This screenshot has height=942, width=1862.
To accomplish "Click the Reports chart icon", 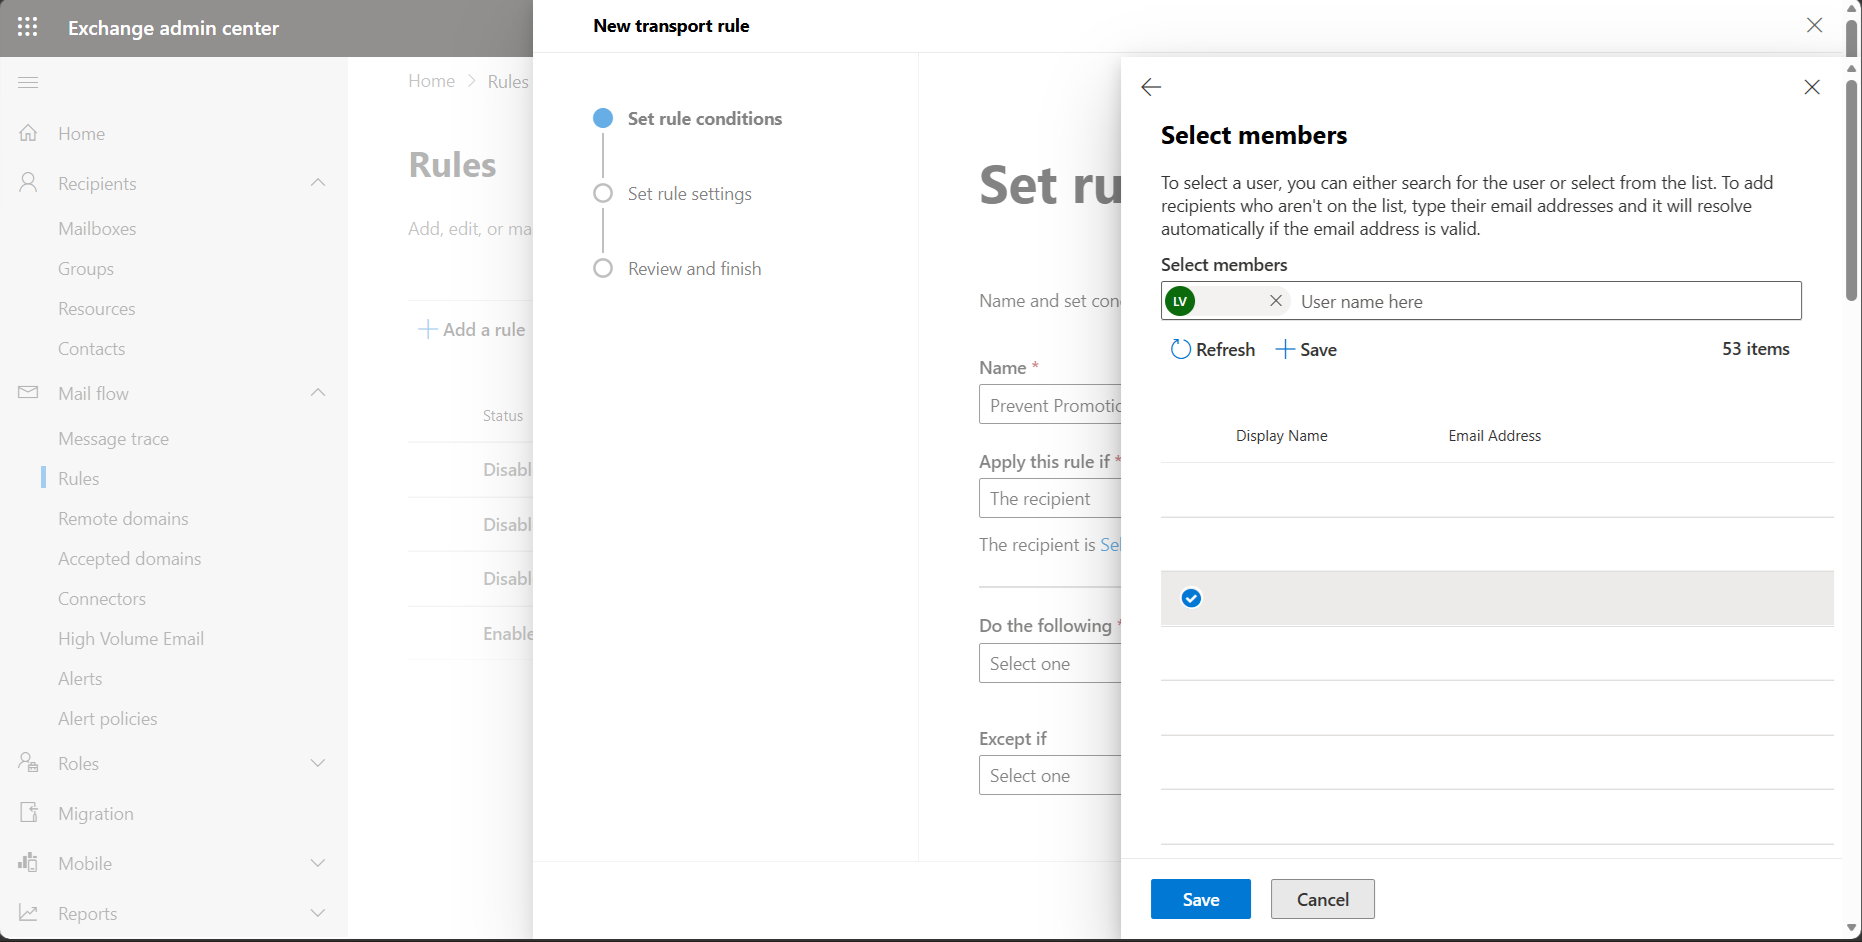I will pos(28,913).
